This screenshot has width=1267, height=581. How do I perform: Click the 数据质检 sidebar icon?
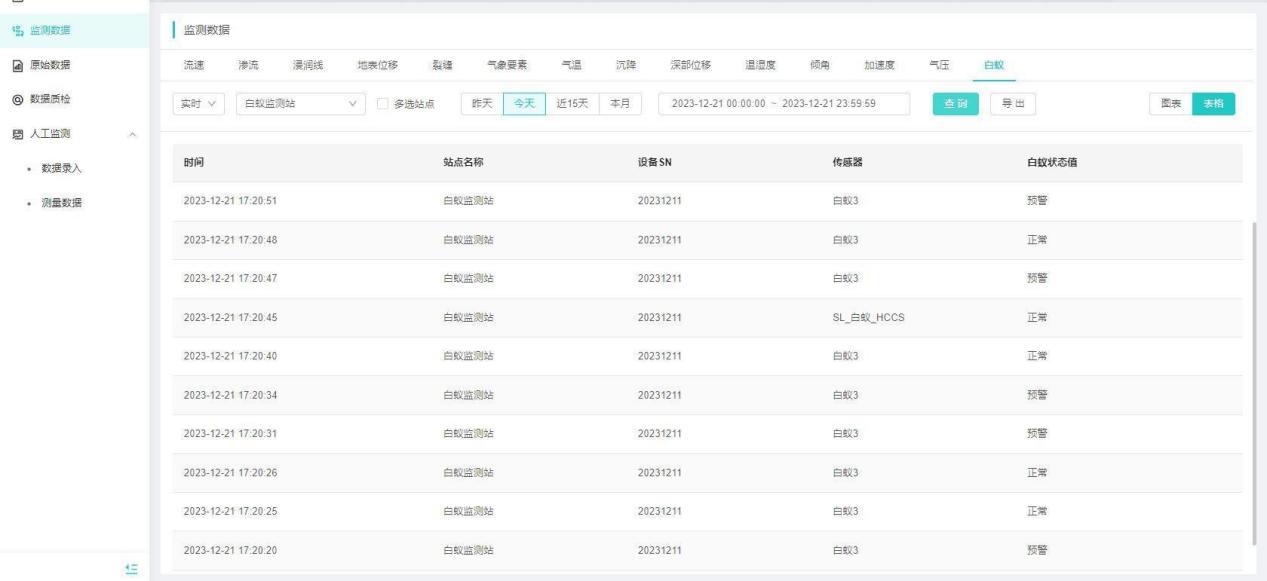[17, 99]
